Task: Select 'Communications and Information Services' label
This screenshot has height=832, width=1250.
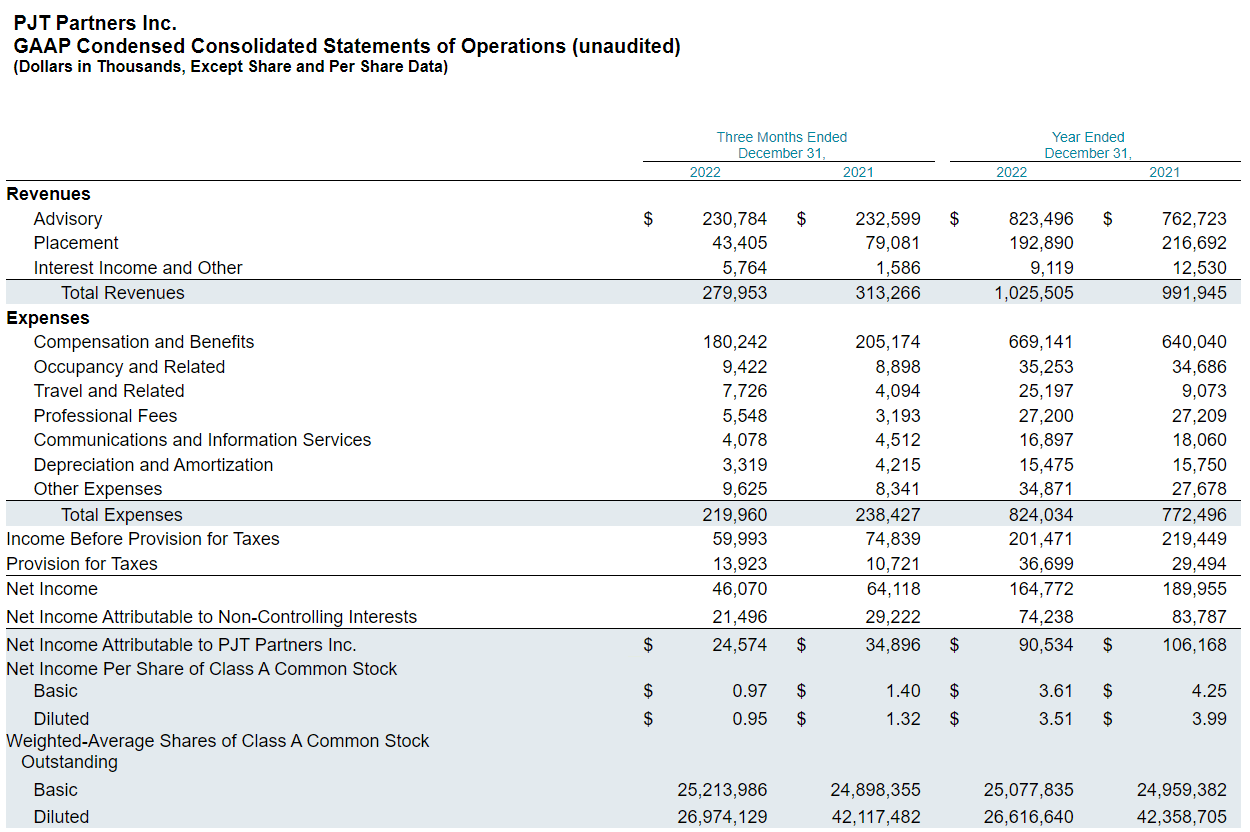Action: pos(202,440)
